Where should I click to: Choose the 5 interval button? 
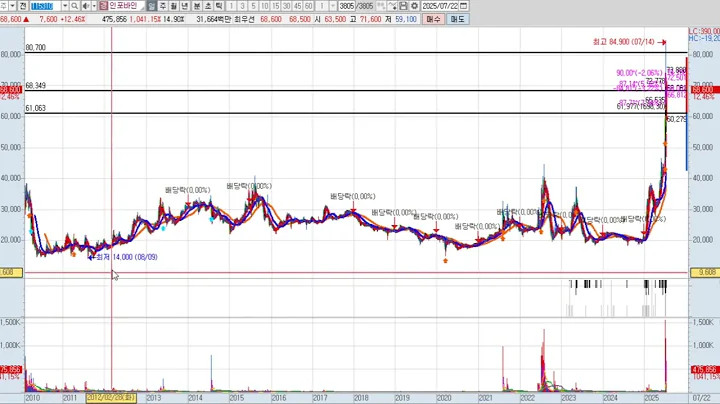(x=253, y=6)
